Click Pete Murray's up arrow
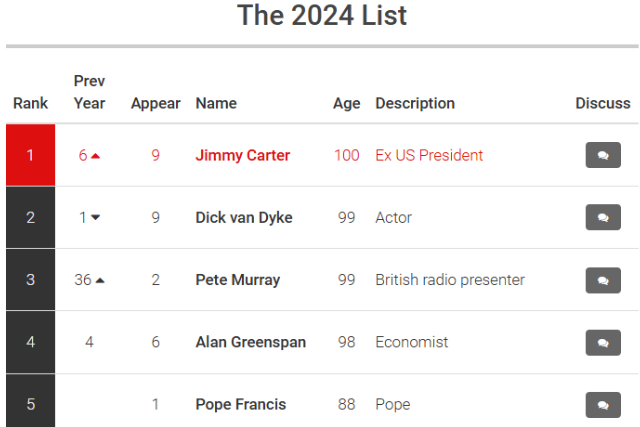Screen dimensions: 640x427 pos(100,280)
